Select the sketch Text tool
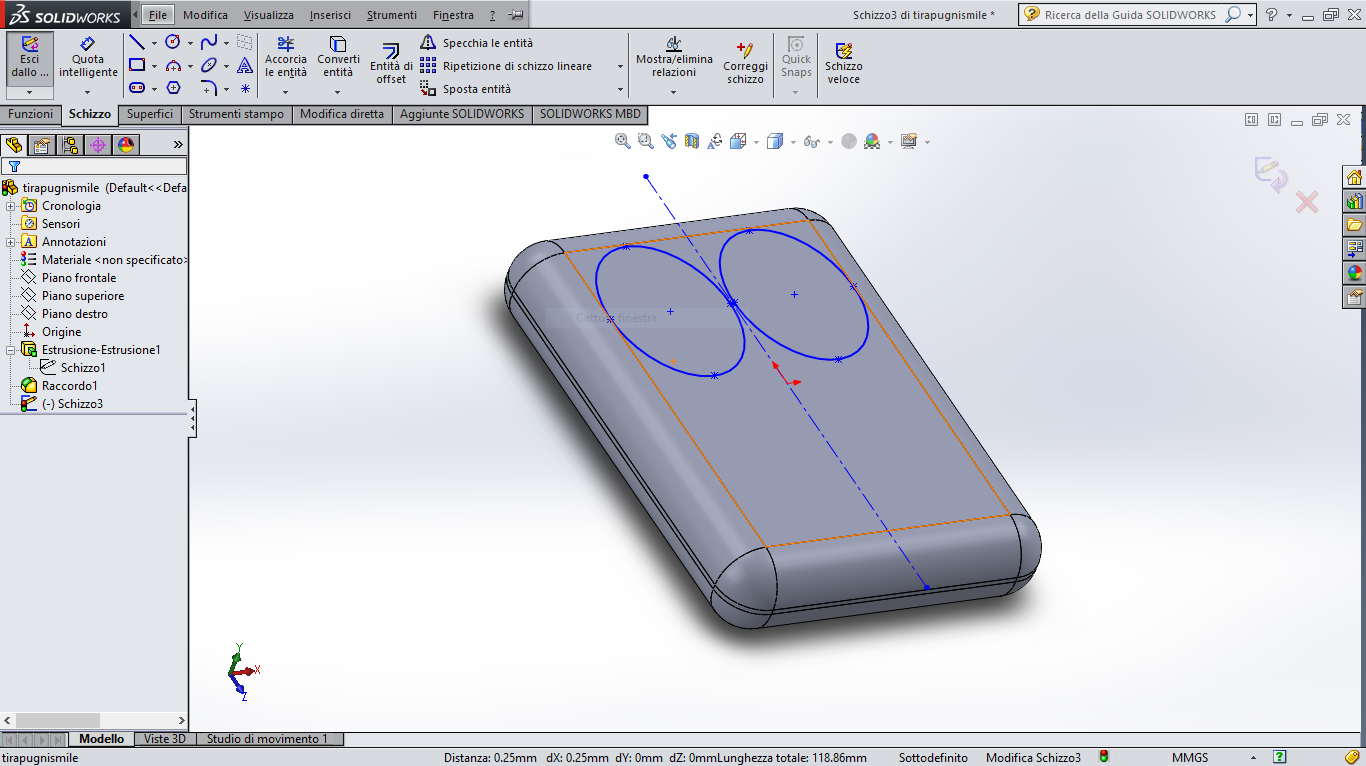 pos(245,65)
